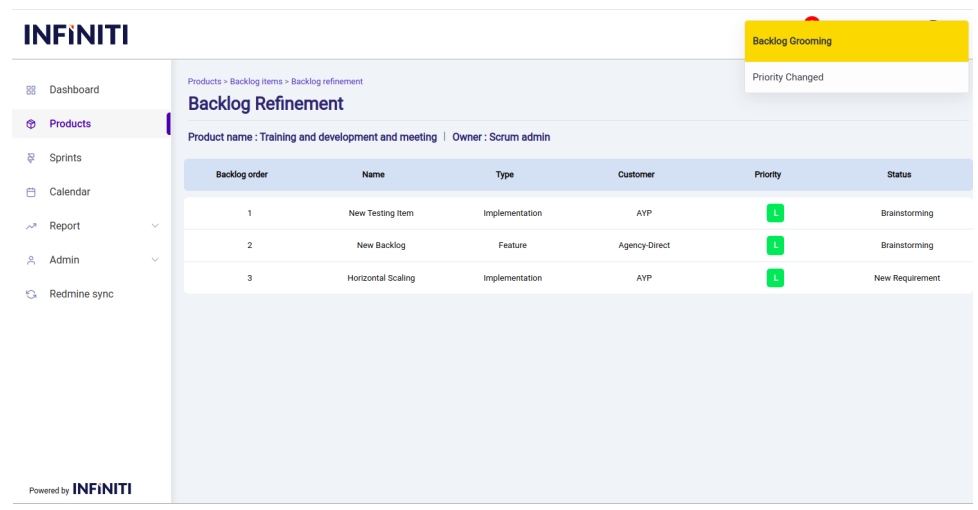Screen dimensions: 978x510
Task: Click the Report chart icon
Action: click(30, 226)
